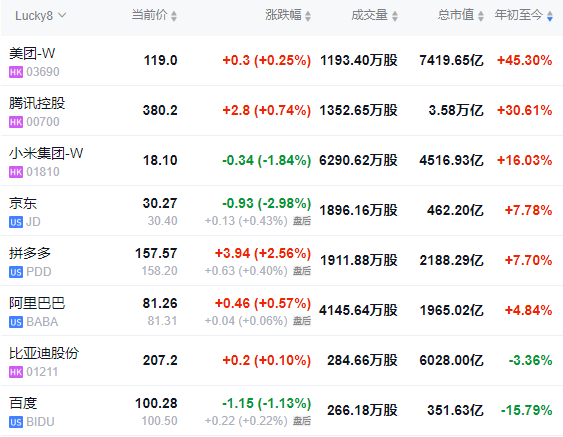Open the Lucky8 watchlist dropdown

click(x=41, y=16)
